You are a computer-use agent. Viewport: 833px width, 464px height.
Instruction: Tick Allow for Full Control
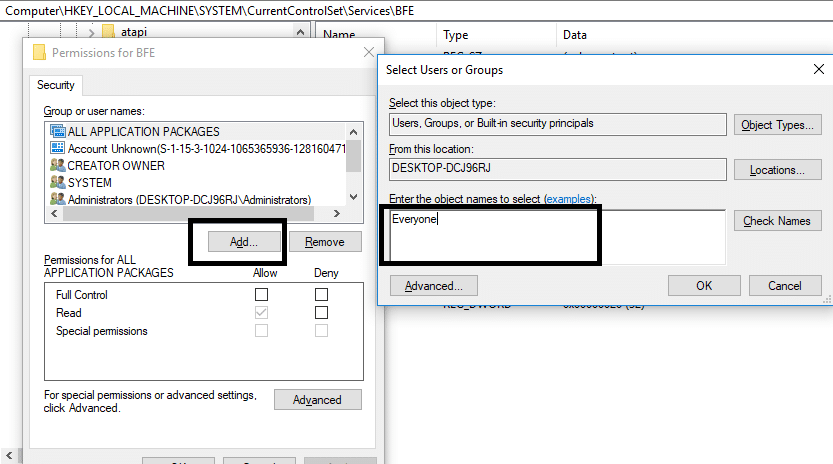(261, 294)
